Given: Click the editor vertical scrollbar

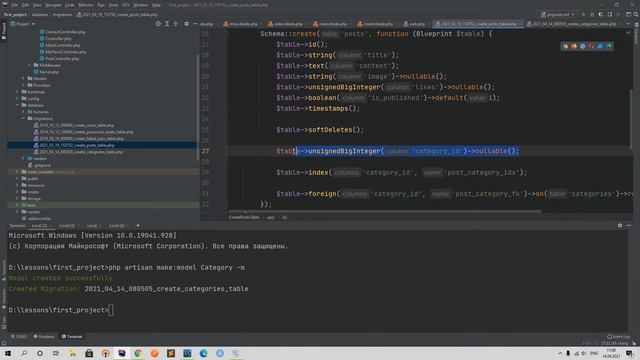Looking at the screenshot, I should (631, 118).
